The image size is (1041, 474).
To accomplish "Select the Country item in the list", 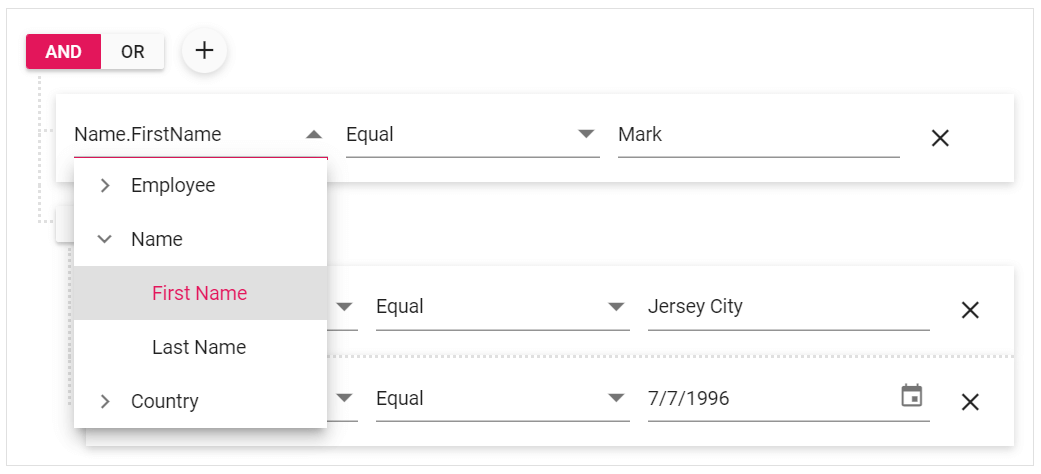I will [165, 402].
